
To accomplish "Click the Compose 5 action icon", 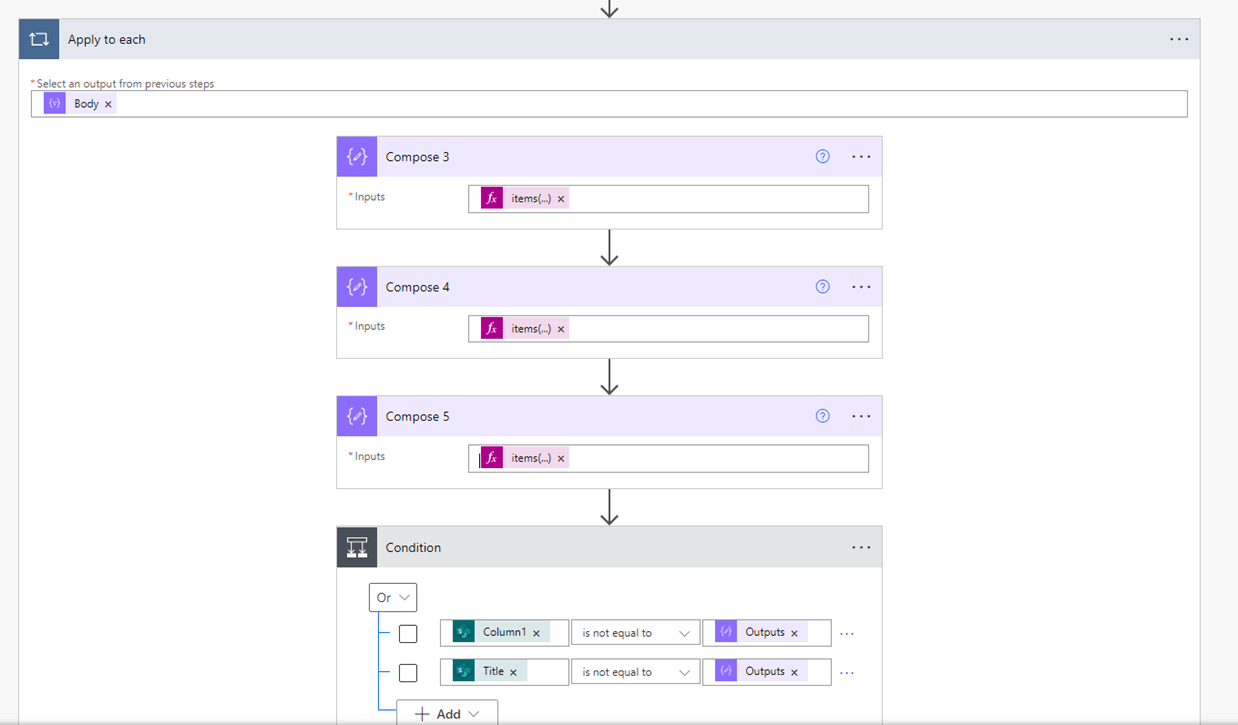I will [x=357, y=416].
